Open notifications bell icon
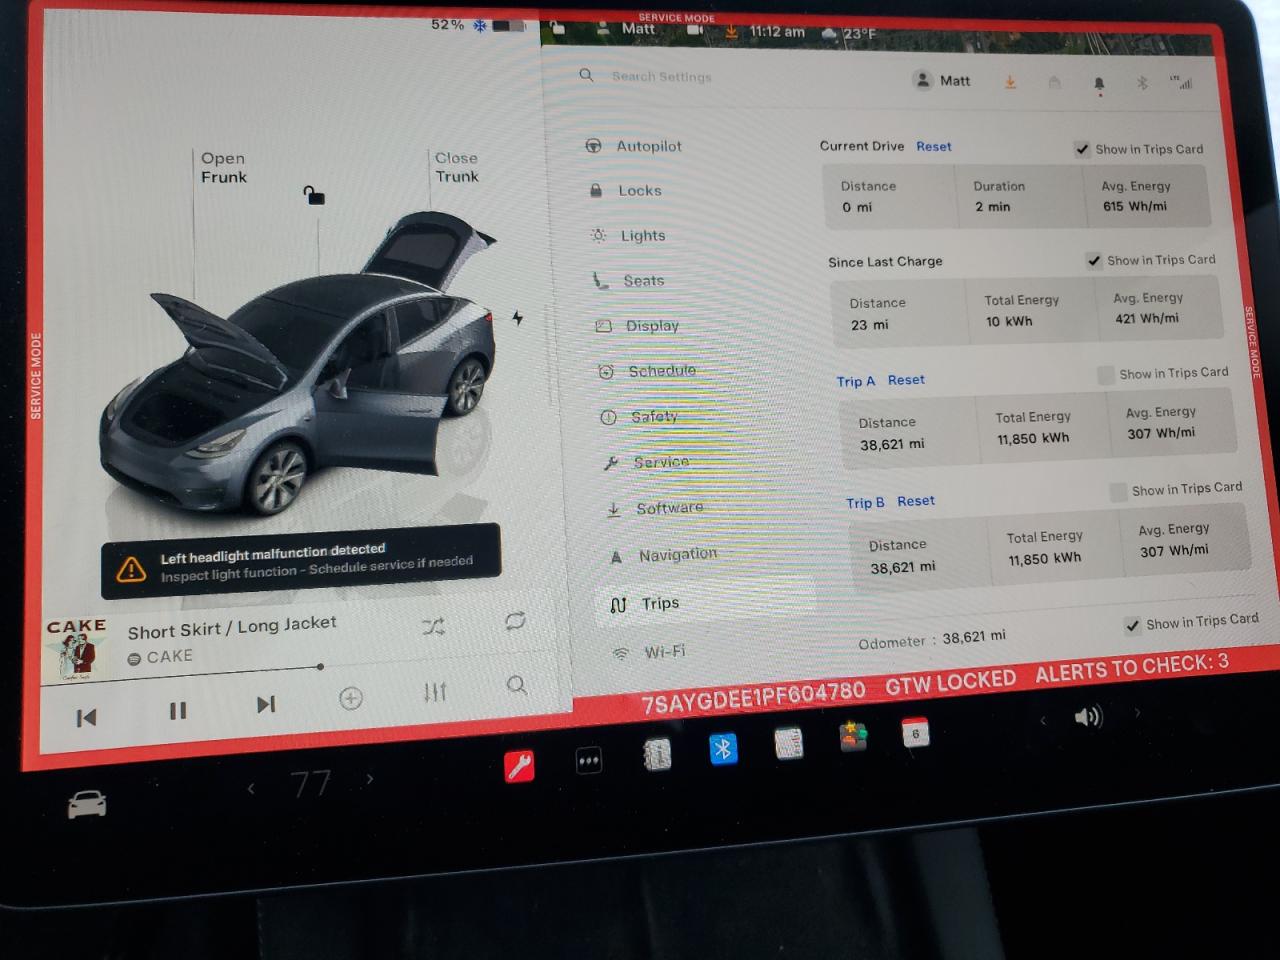The image size is (1280, 960). coord(1099,84)
